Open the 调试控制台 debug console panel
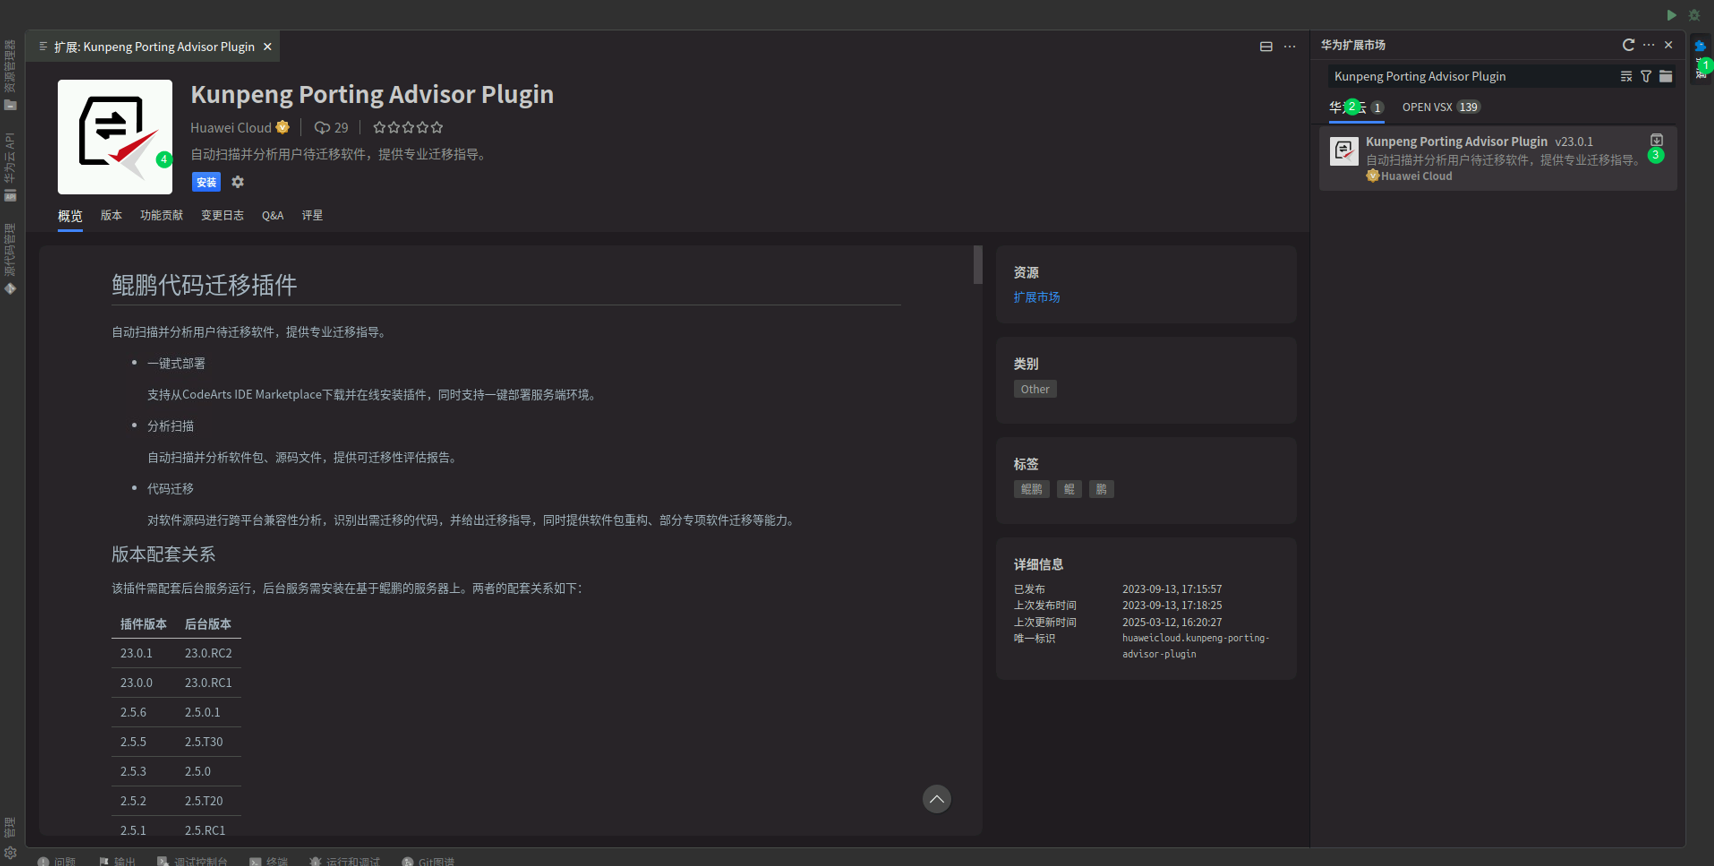The width and height of the screenshot is (1714, 866). point(193,860)
